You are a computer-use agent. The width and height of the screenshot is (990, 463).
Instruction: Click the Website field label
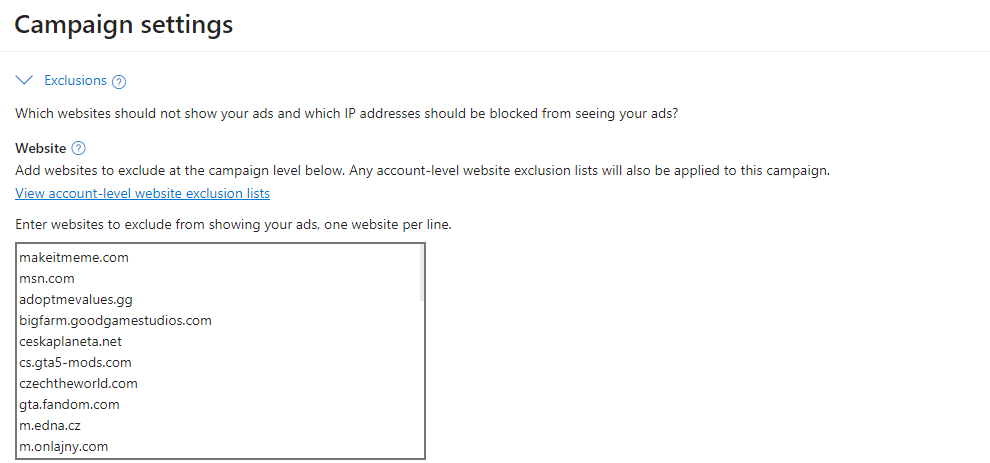[40, 148]
